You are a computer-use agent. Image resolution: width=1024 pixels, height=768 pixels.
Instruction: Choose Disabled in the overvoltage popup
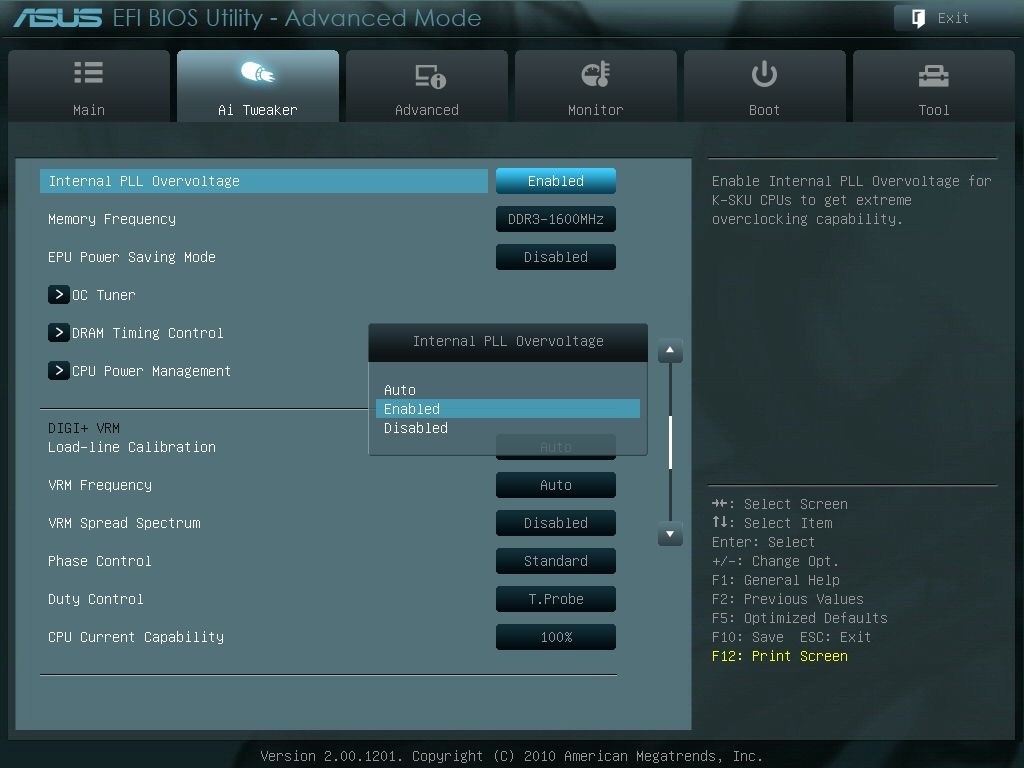507,428
